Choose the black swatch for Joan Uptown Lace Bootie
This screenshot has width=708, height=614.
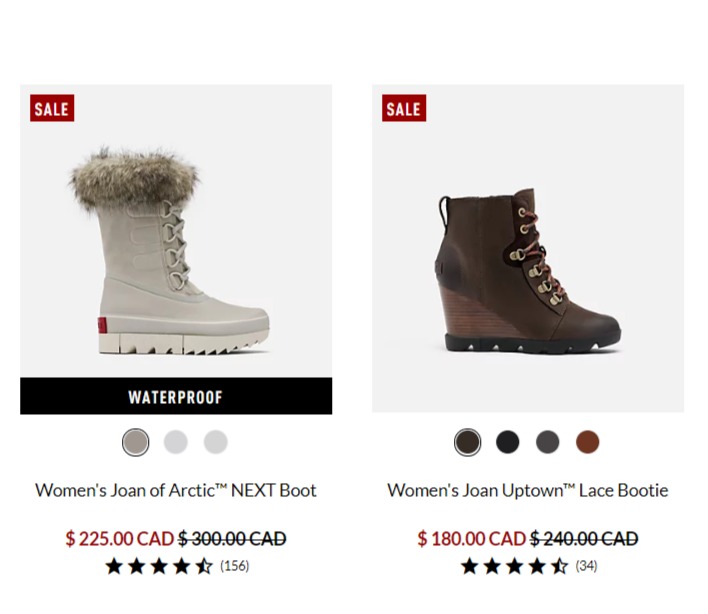click(508, 442)
